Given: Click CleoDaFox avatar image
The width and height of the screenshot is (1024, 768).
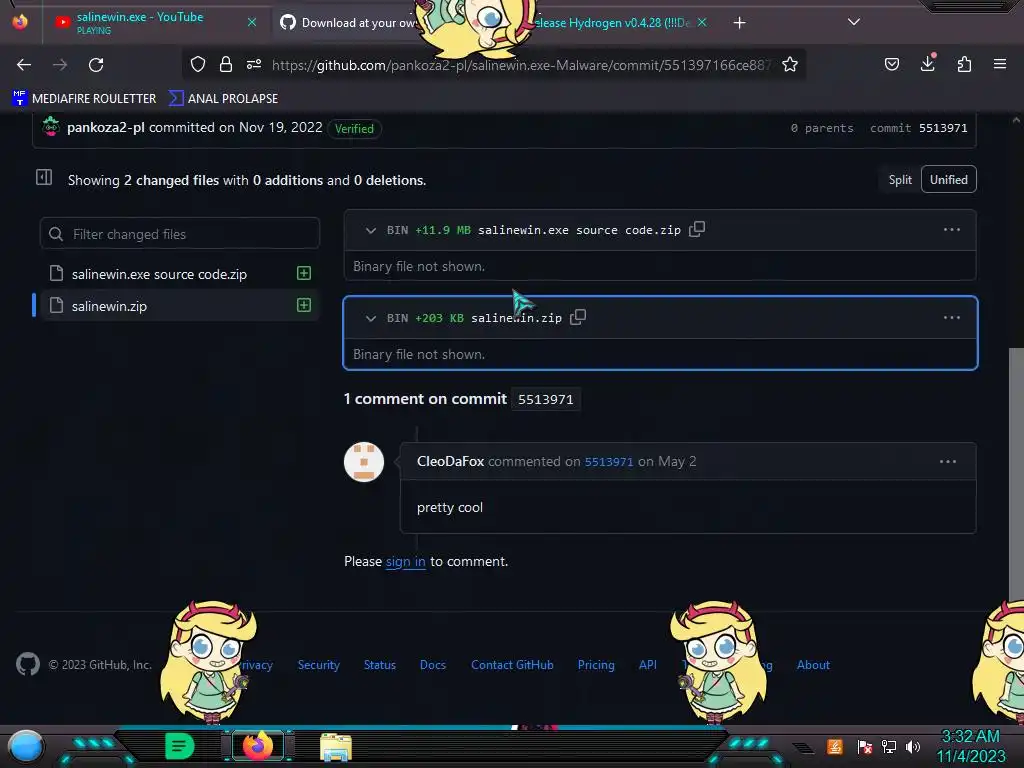Looking at the screenshot, I should coord(364,462).
